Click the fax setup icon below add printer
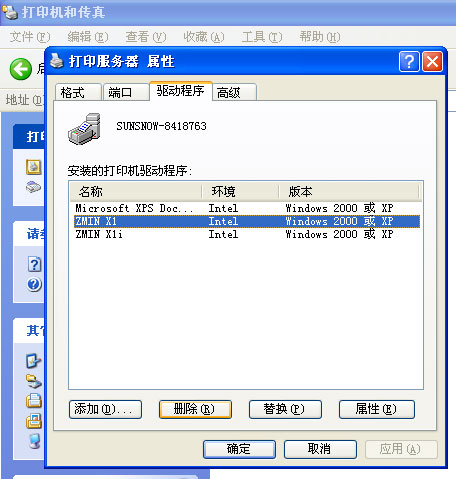This screenshot has width=456, height=479. tap(33, 187)
